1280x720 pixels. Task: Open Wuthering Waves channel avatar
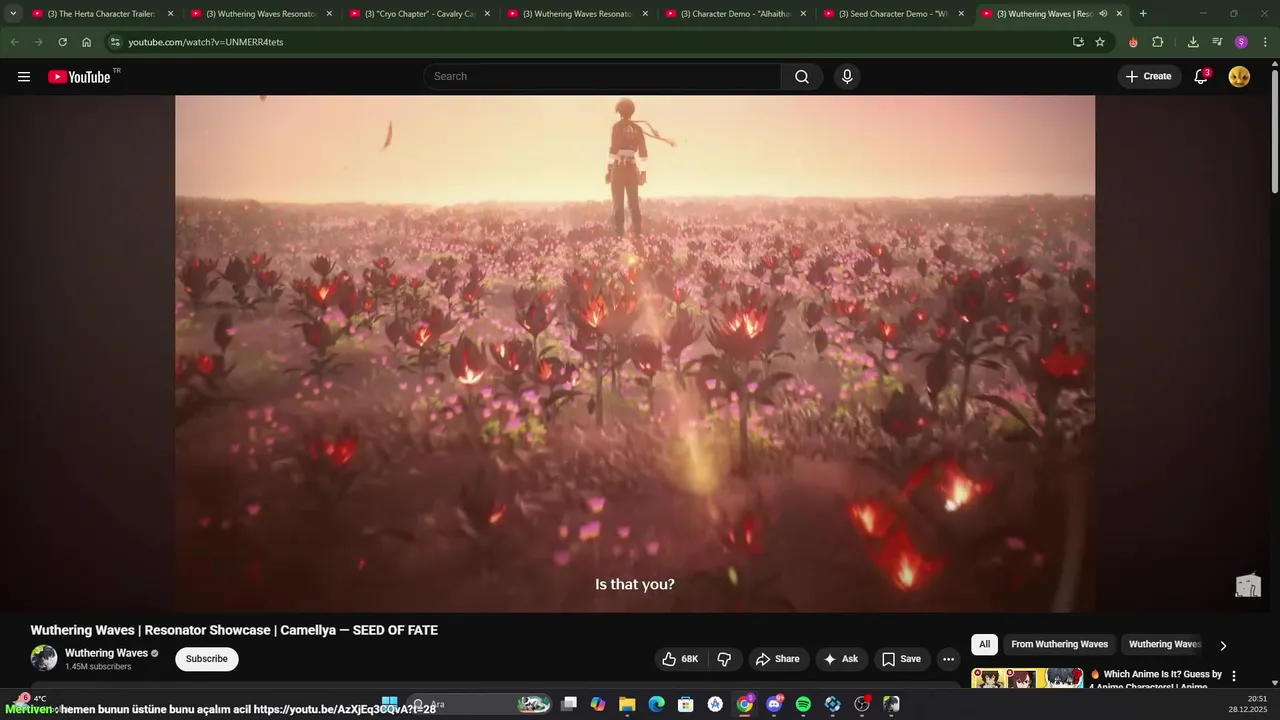pyautogui.click(x=44, y=658)
